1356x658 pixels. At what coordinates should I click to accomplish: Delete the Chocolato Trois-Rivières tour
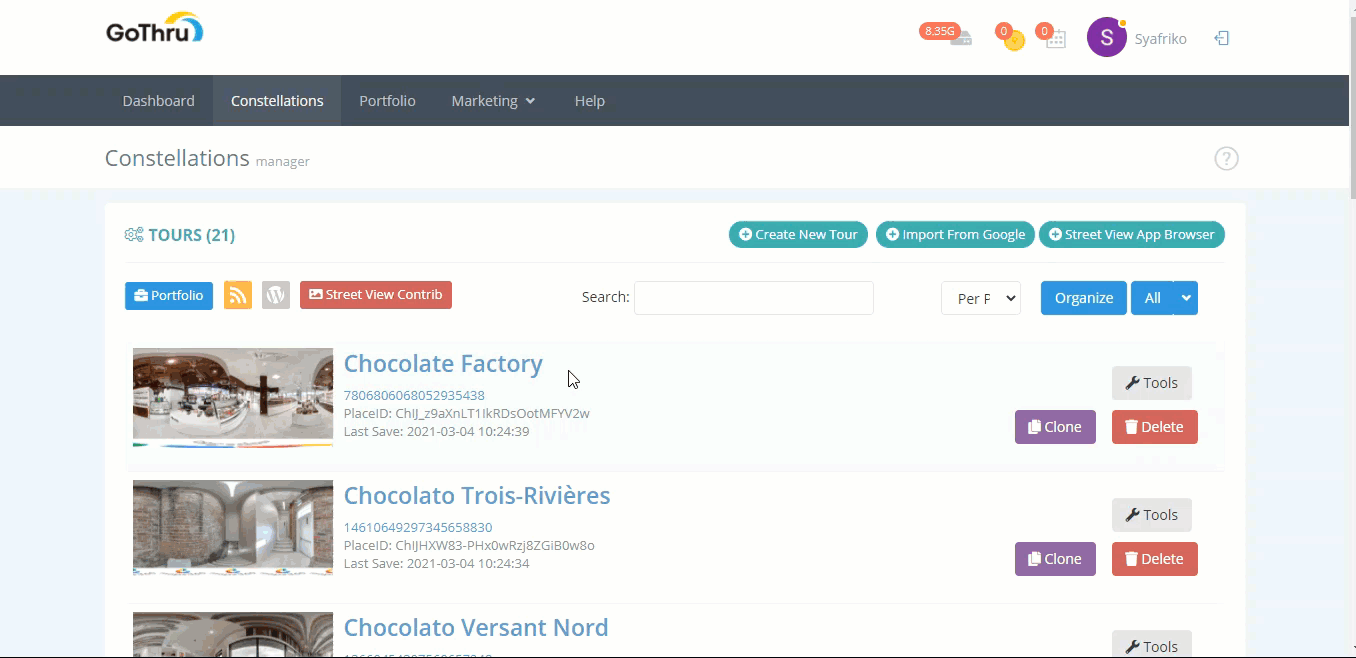pos(1155,559)
